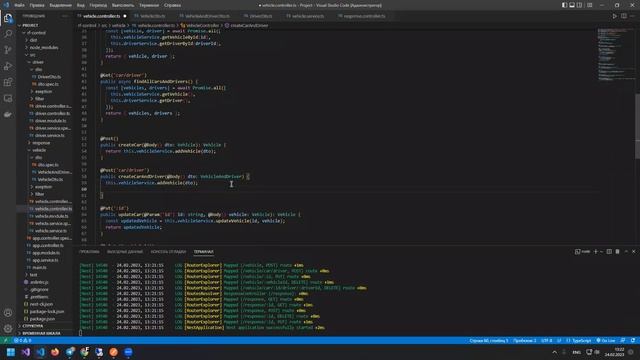
Task: Click the minimap code overview
Action: tap(616, 55)
